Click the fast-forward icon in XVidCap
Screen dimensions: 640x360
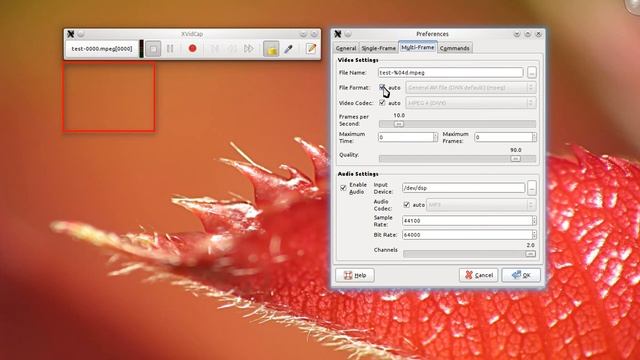pos(248,49)
